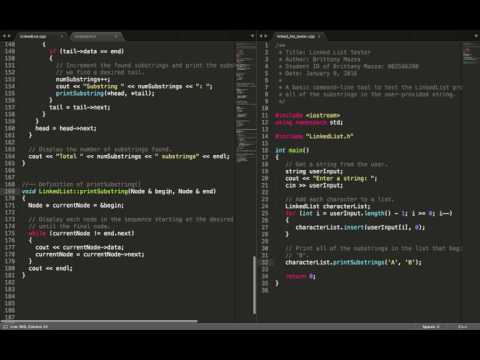This screenshot has width=480, height=360.
Task: Click the left pane vertical scrollbar thumb
Action: pos(254,285)
